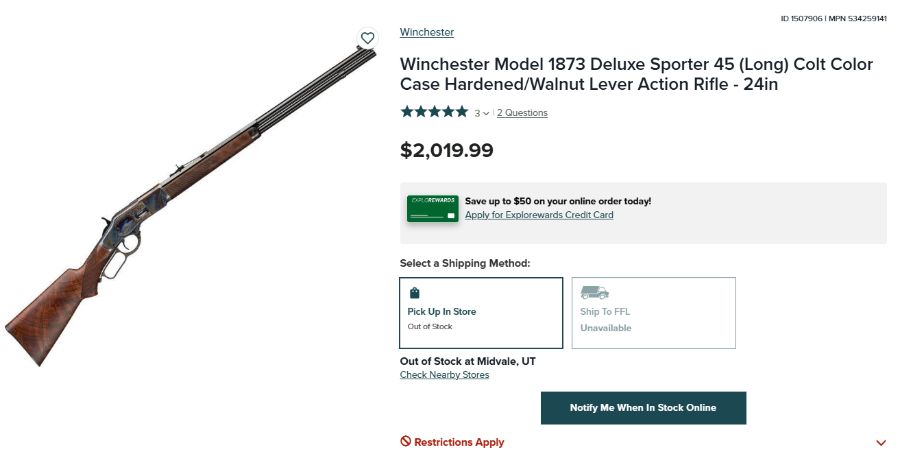Click the Check Nearby Stores link
The image size is (900, 454).
point(445,375)
